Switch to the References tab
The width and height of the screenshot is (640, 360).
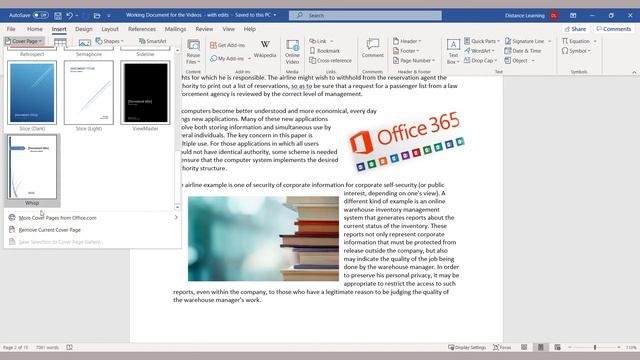coord(142,29)
